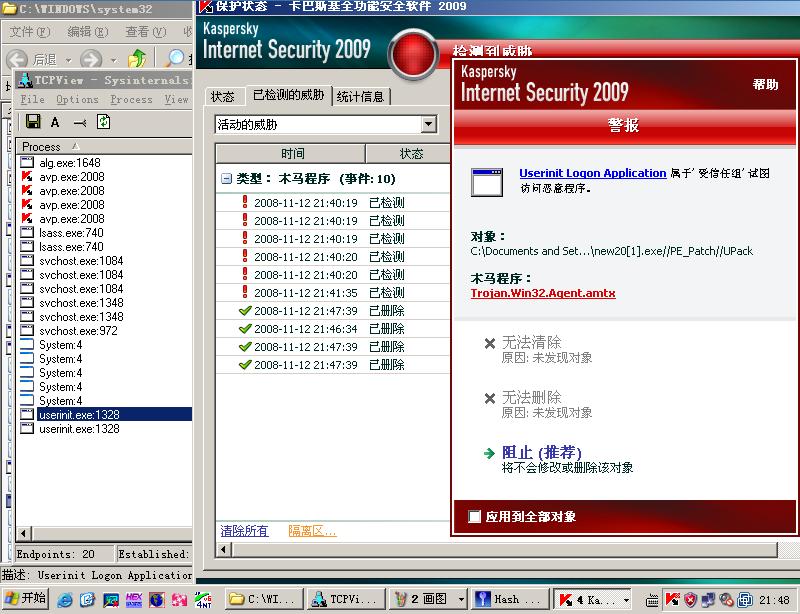Click the TCPView refresh icon

point(104,121)
